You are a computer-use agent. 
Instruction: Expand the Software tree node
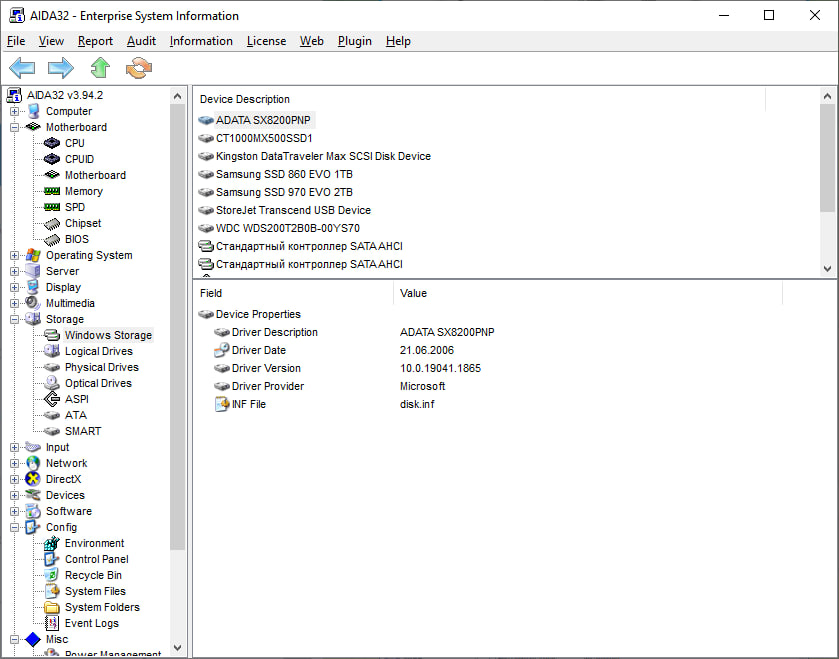(x=14, y=511)
